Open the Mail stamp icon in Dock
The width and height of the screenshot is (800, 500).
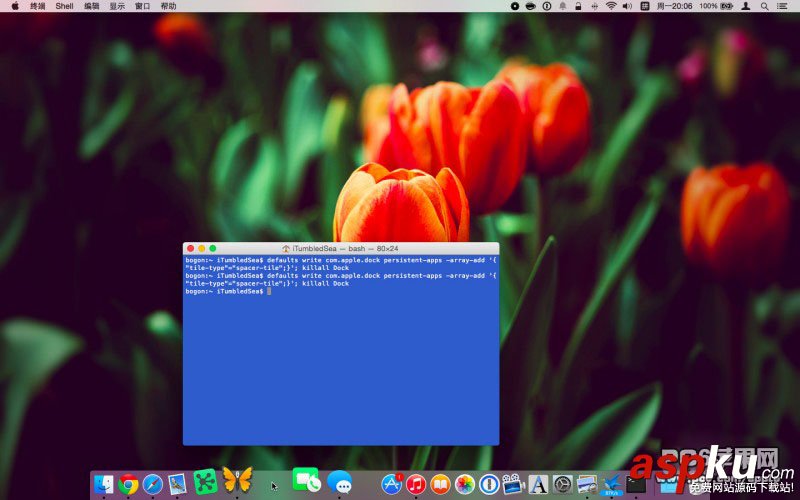[178, 484]
